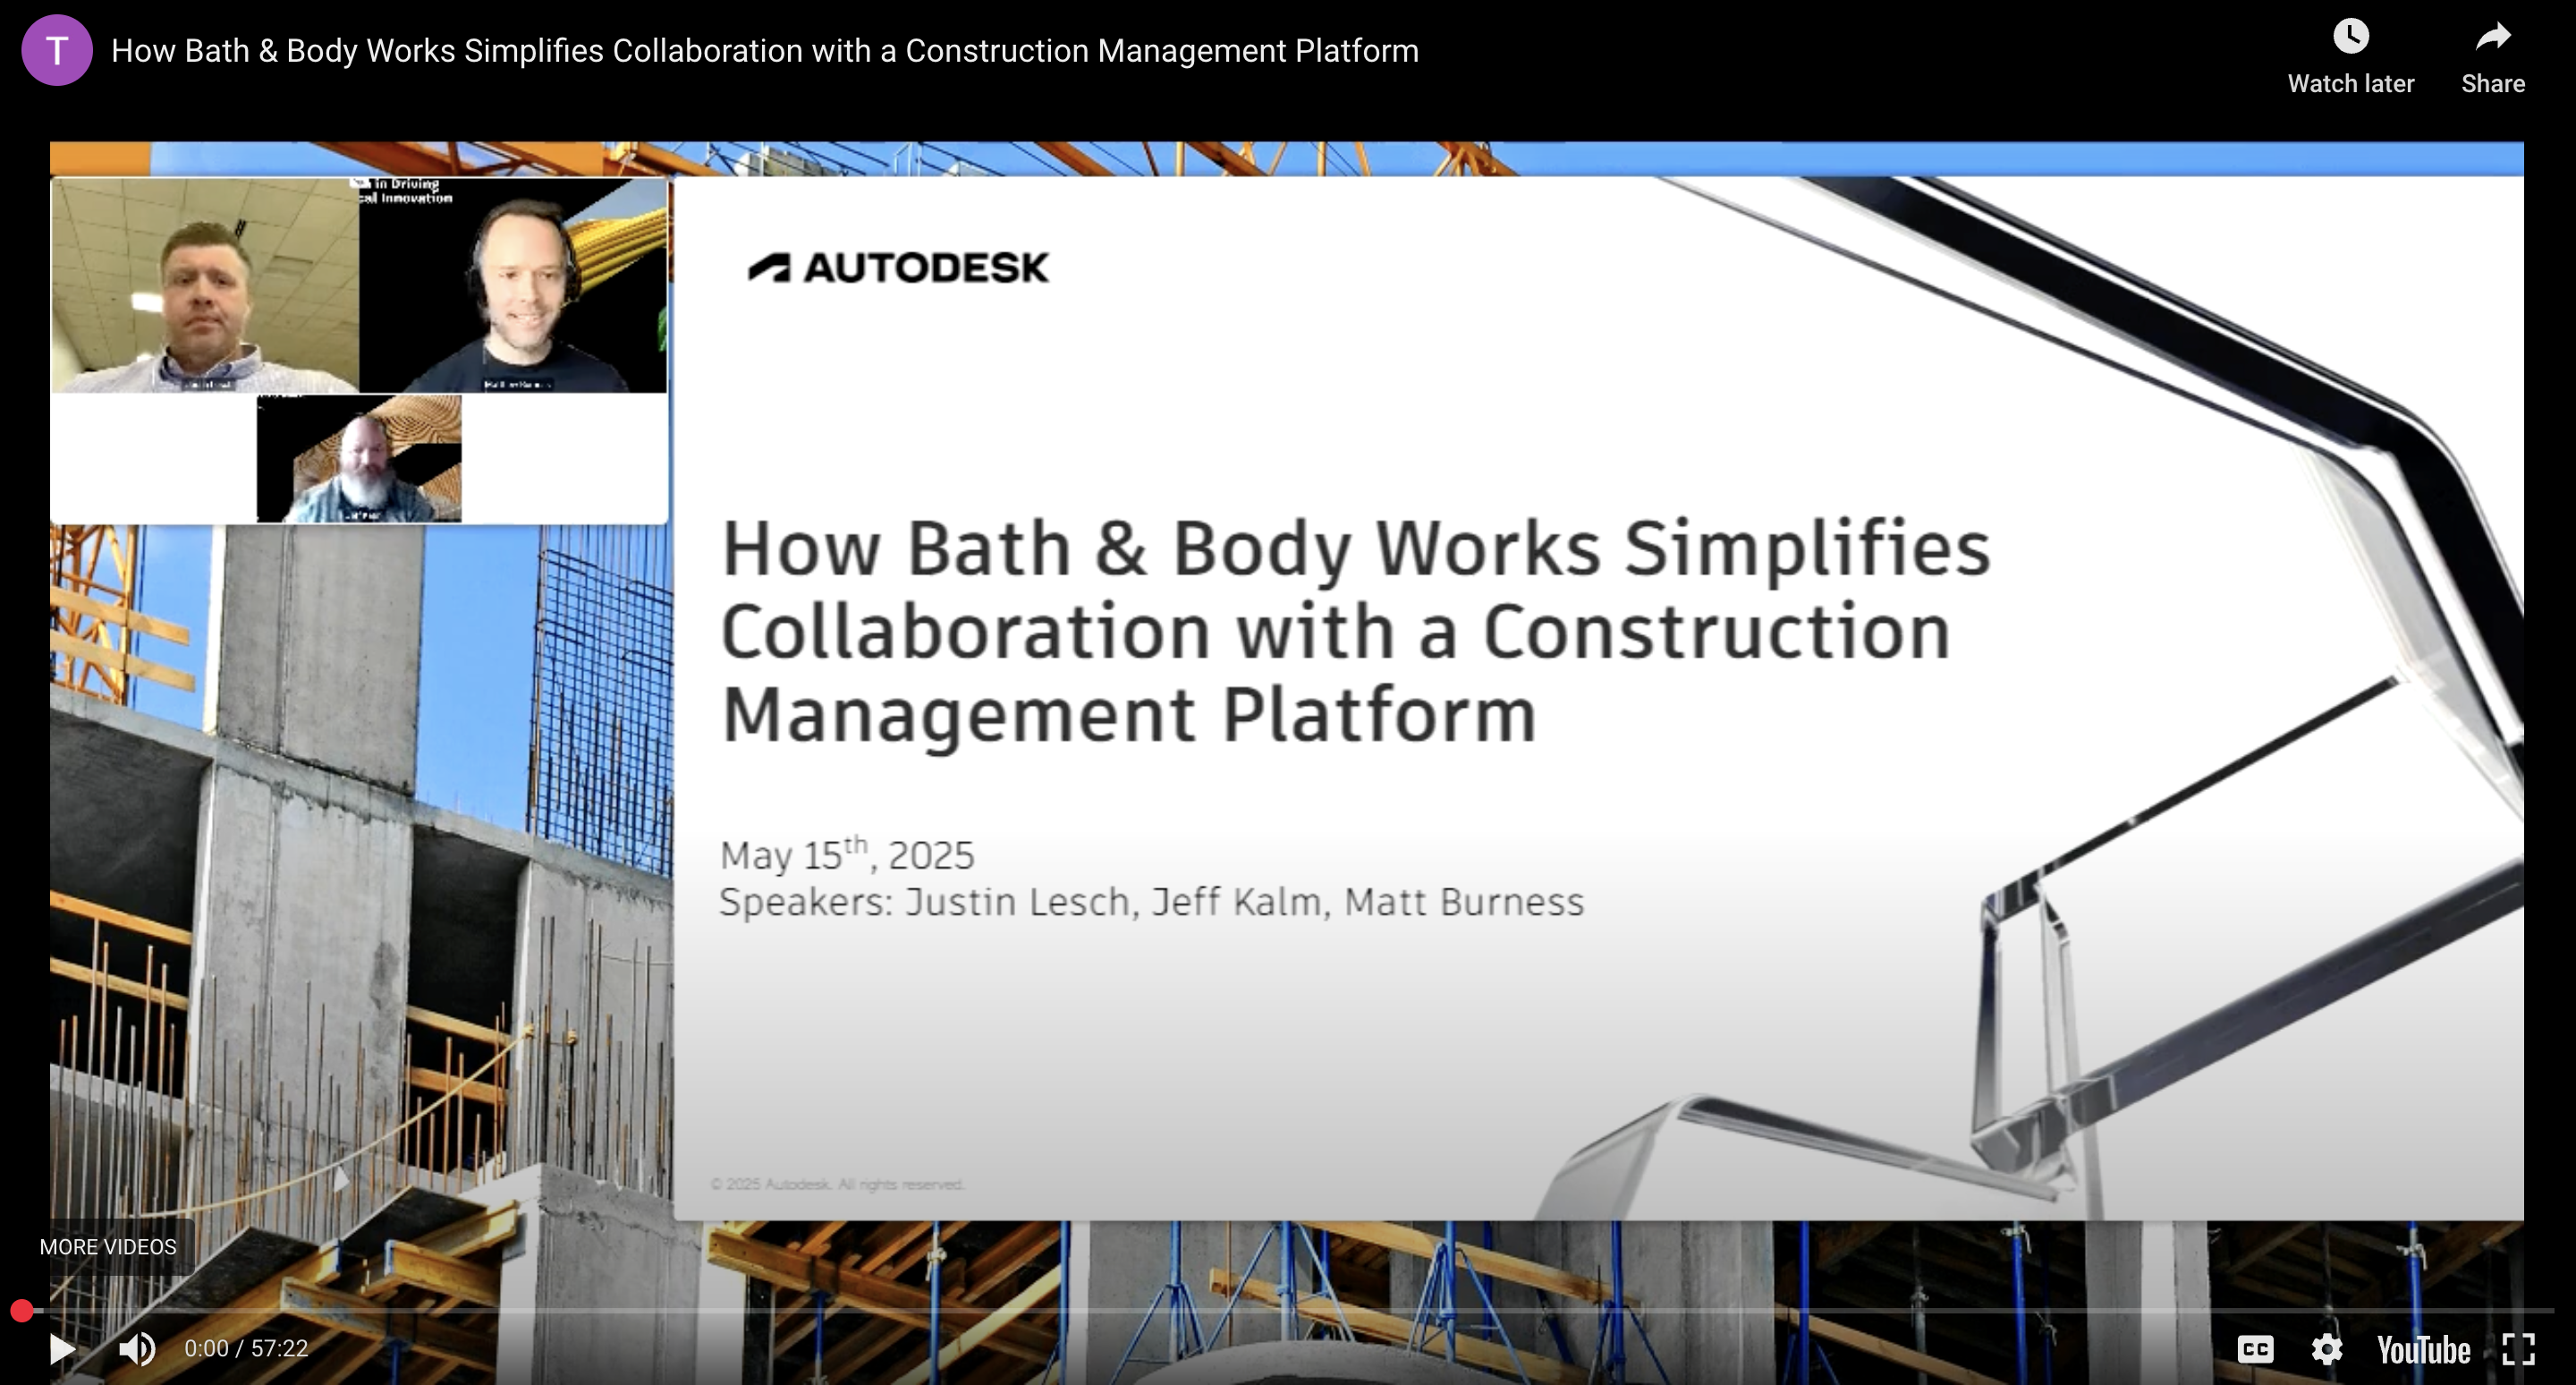Open the player settings gear
This screenshot has width=2576, height=1385.
2327,1349
